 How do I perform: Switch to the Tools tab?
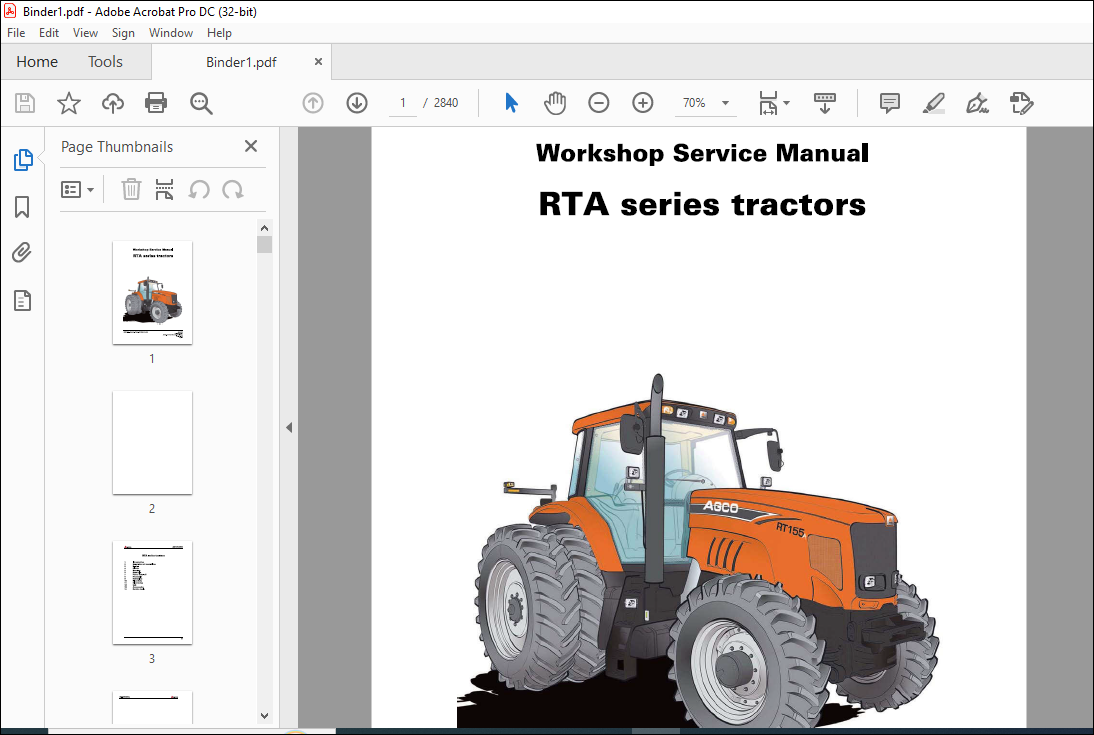tap(105, 62)
